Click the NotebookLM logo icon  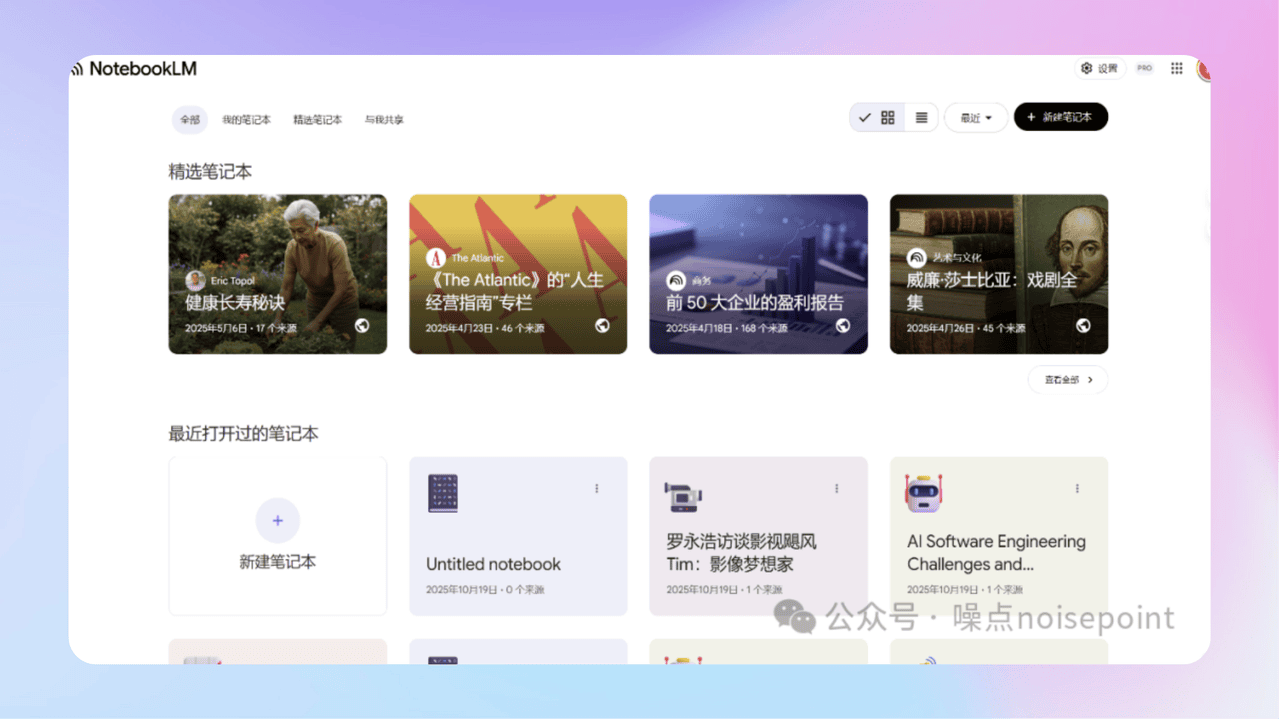[77, 69]
